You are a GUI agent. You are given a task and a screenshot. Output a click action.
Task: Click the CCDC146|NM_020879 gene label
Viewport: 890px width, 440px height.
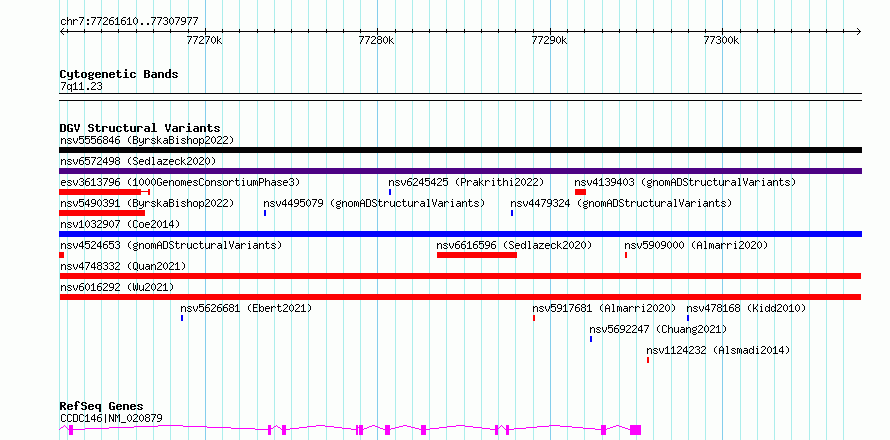[x=111, y=418]
